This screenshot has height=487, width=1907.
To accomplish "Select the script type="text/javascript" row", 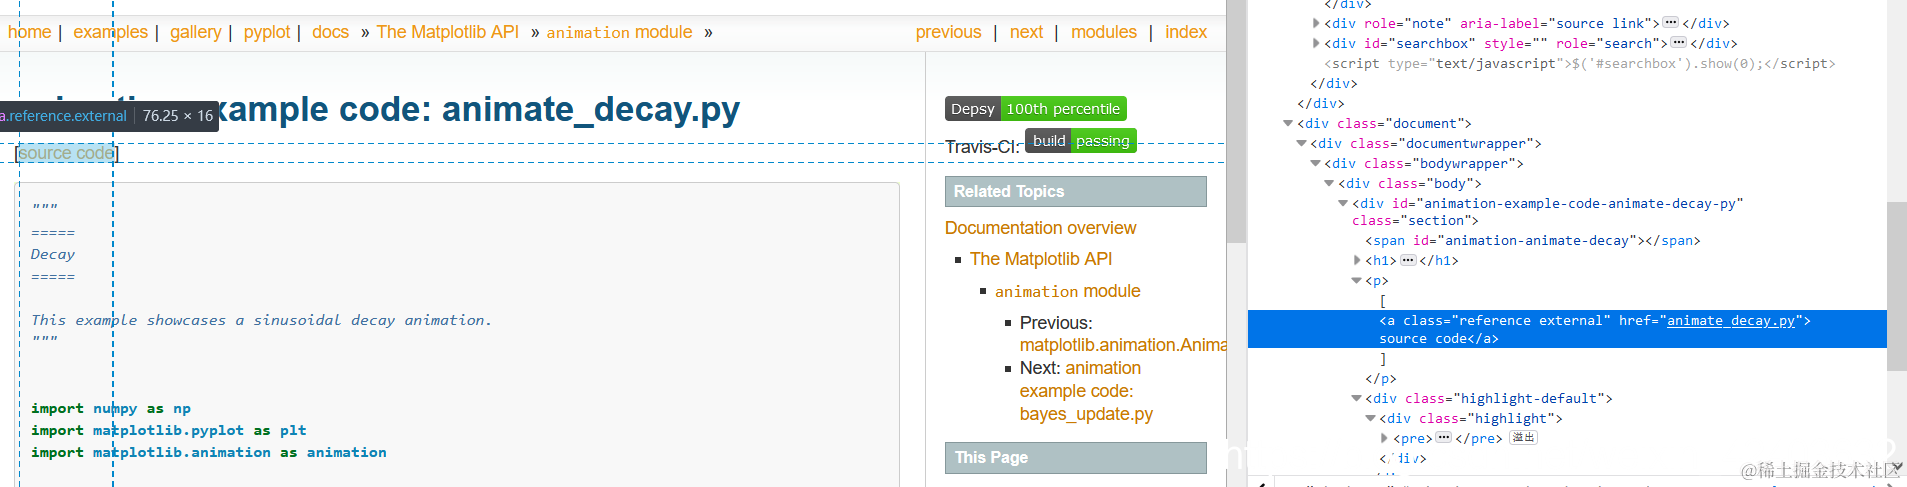I will coord(1580,63).
